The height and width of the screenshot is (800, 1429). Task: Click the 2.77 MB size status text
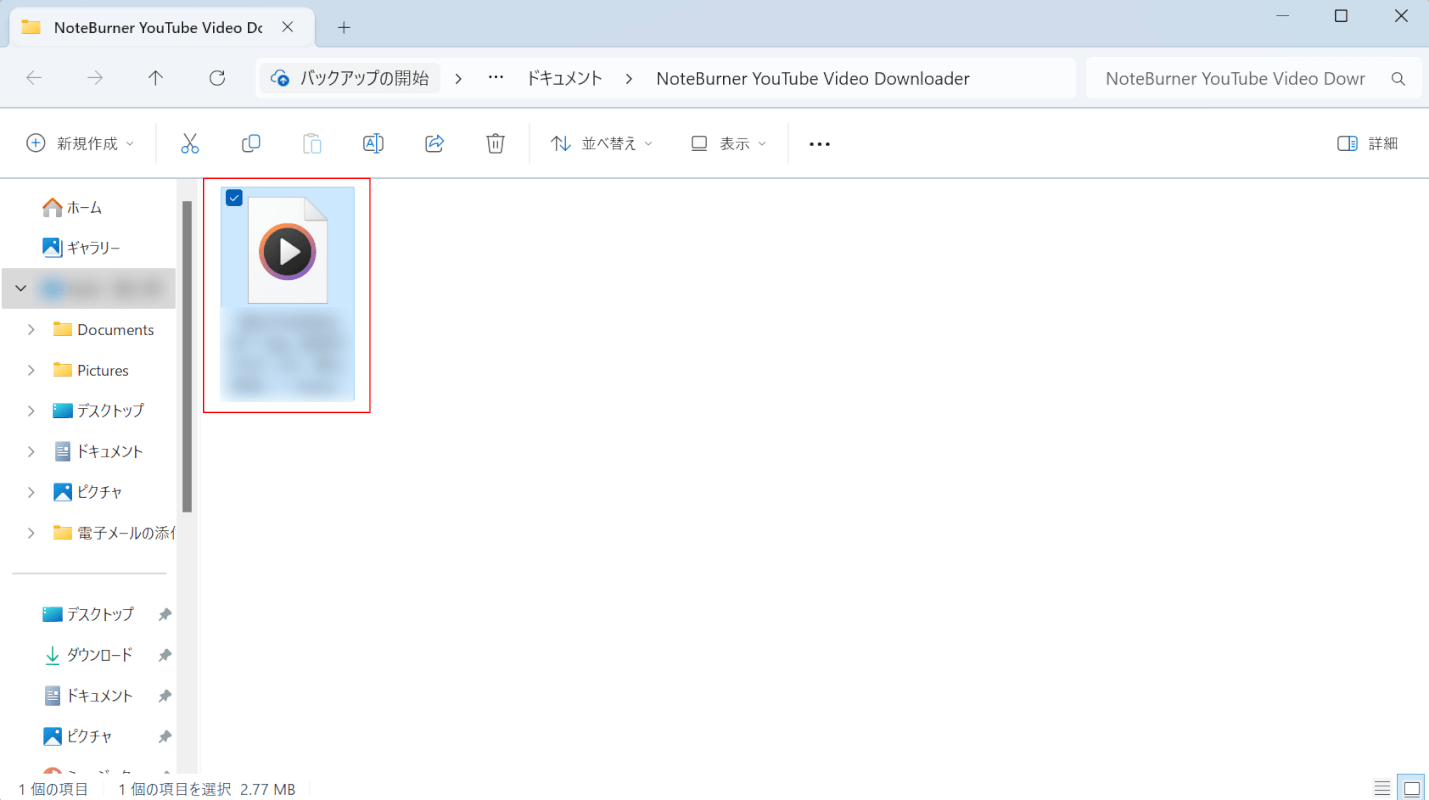268,789
